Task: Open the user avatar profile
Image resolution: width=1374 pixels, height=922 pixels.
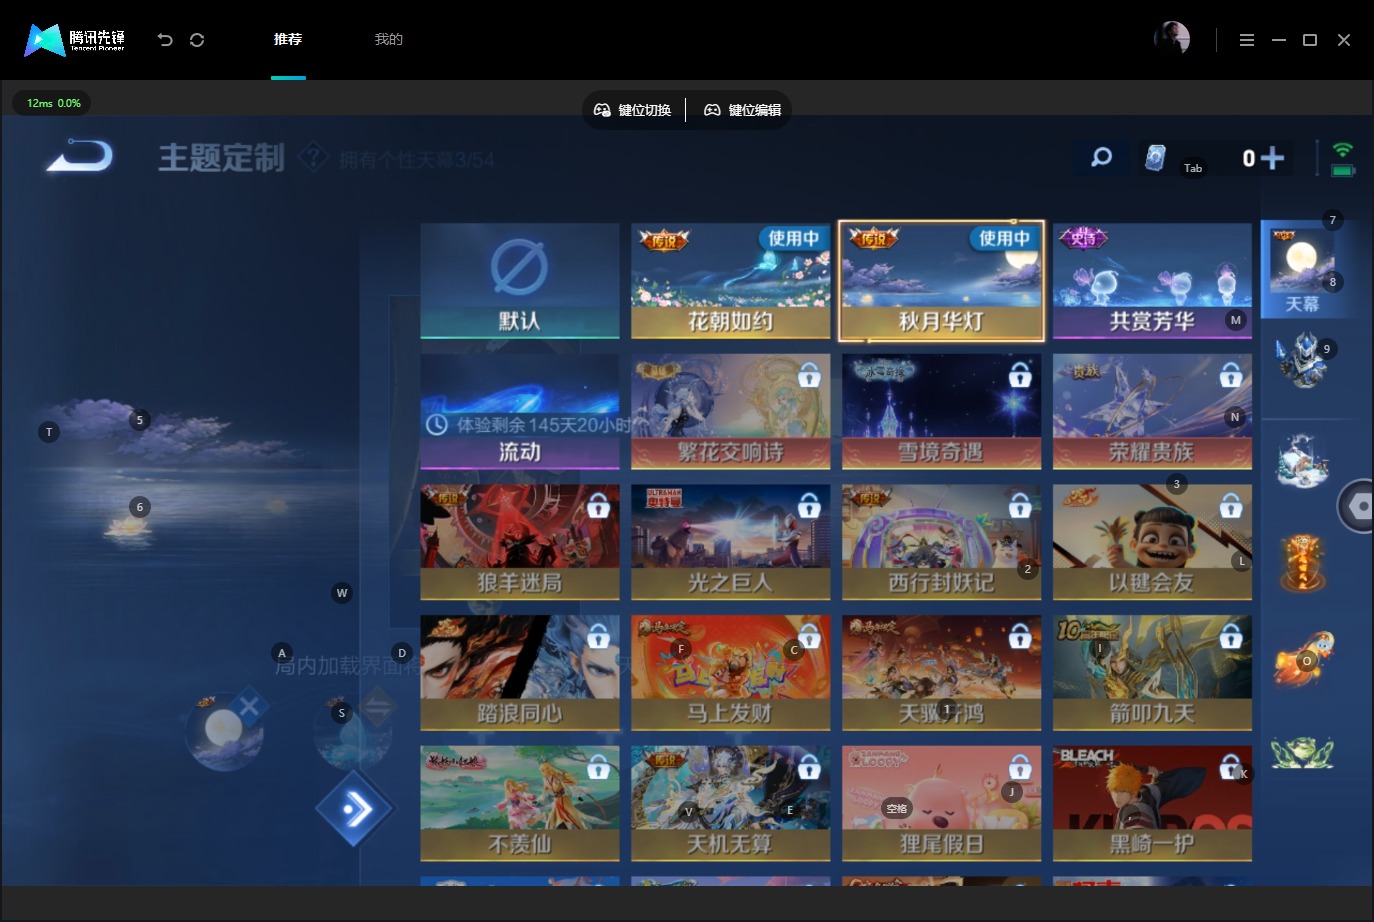Action: pos(1172,39)
